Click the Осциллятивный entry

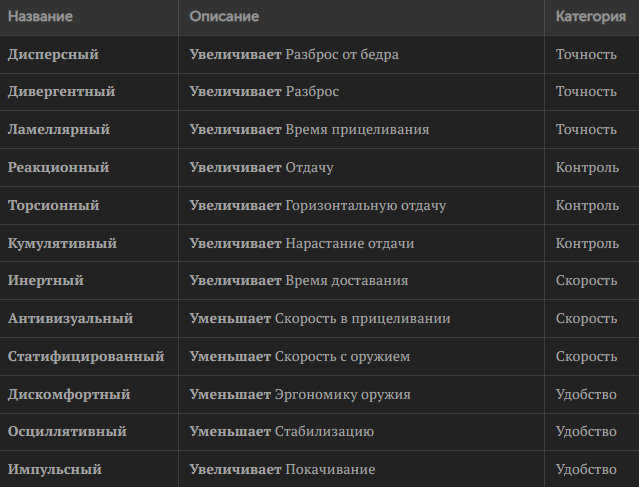67,432
